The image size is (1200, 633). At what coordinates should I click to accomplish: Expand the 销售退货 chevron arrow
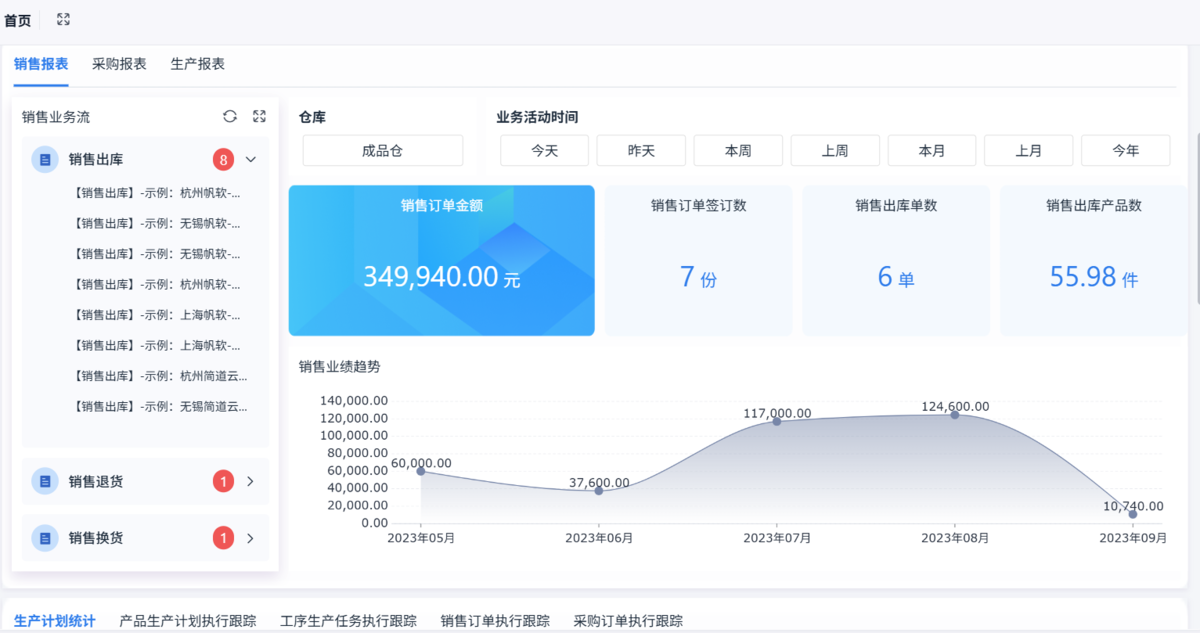tap(250, 482)
